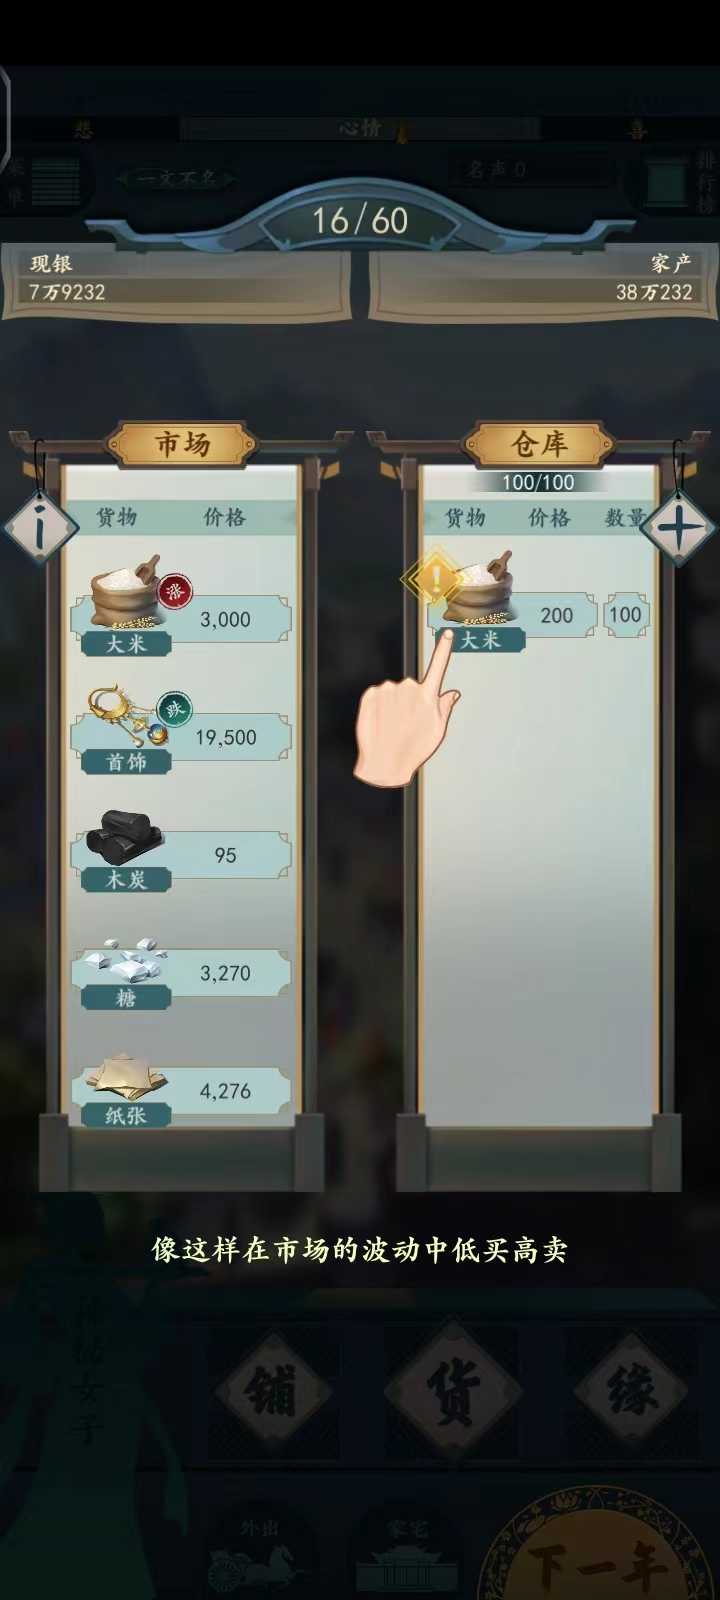Tap the 外出 carriage travel icon

256,1556
